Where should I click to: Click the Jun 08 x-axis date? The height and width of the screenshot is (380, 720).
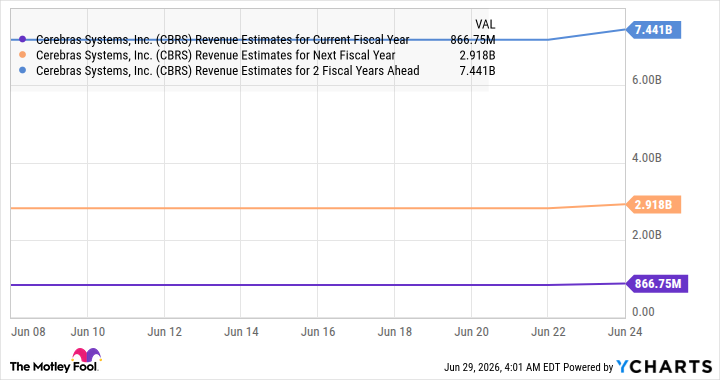28,332
